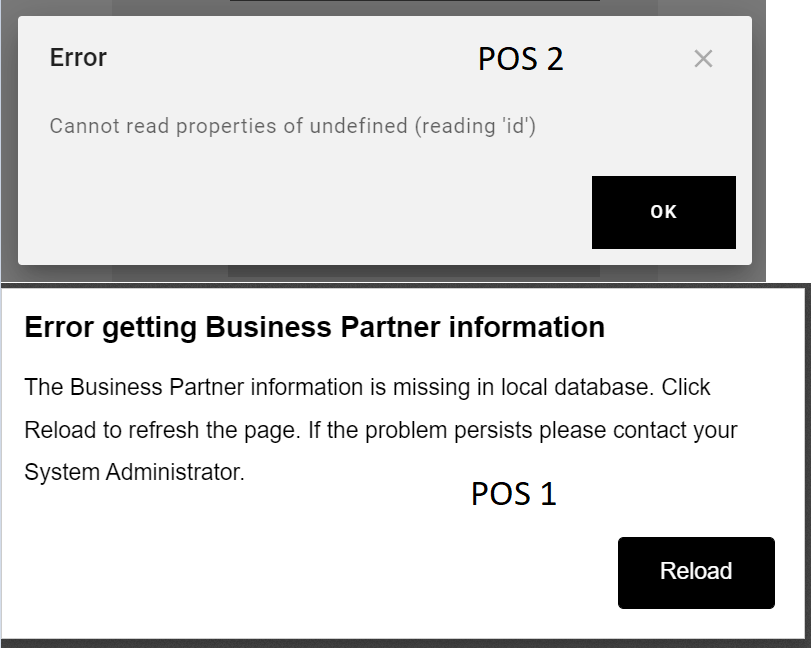The height and width of the screenshot is (648, 811).
Task: Click the "Error getting Business Partner information" heading
Action: pyautogui.click(x=314, y=327)
